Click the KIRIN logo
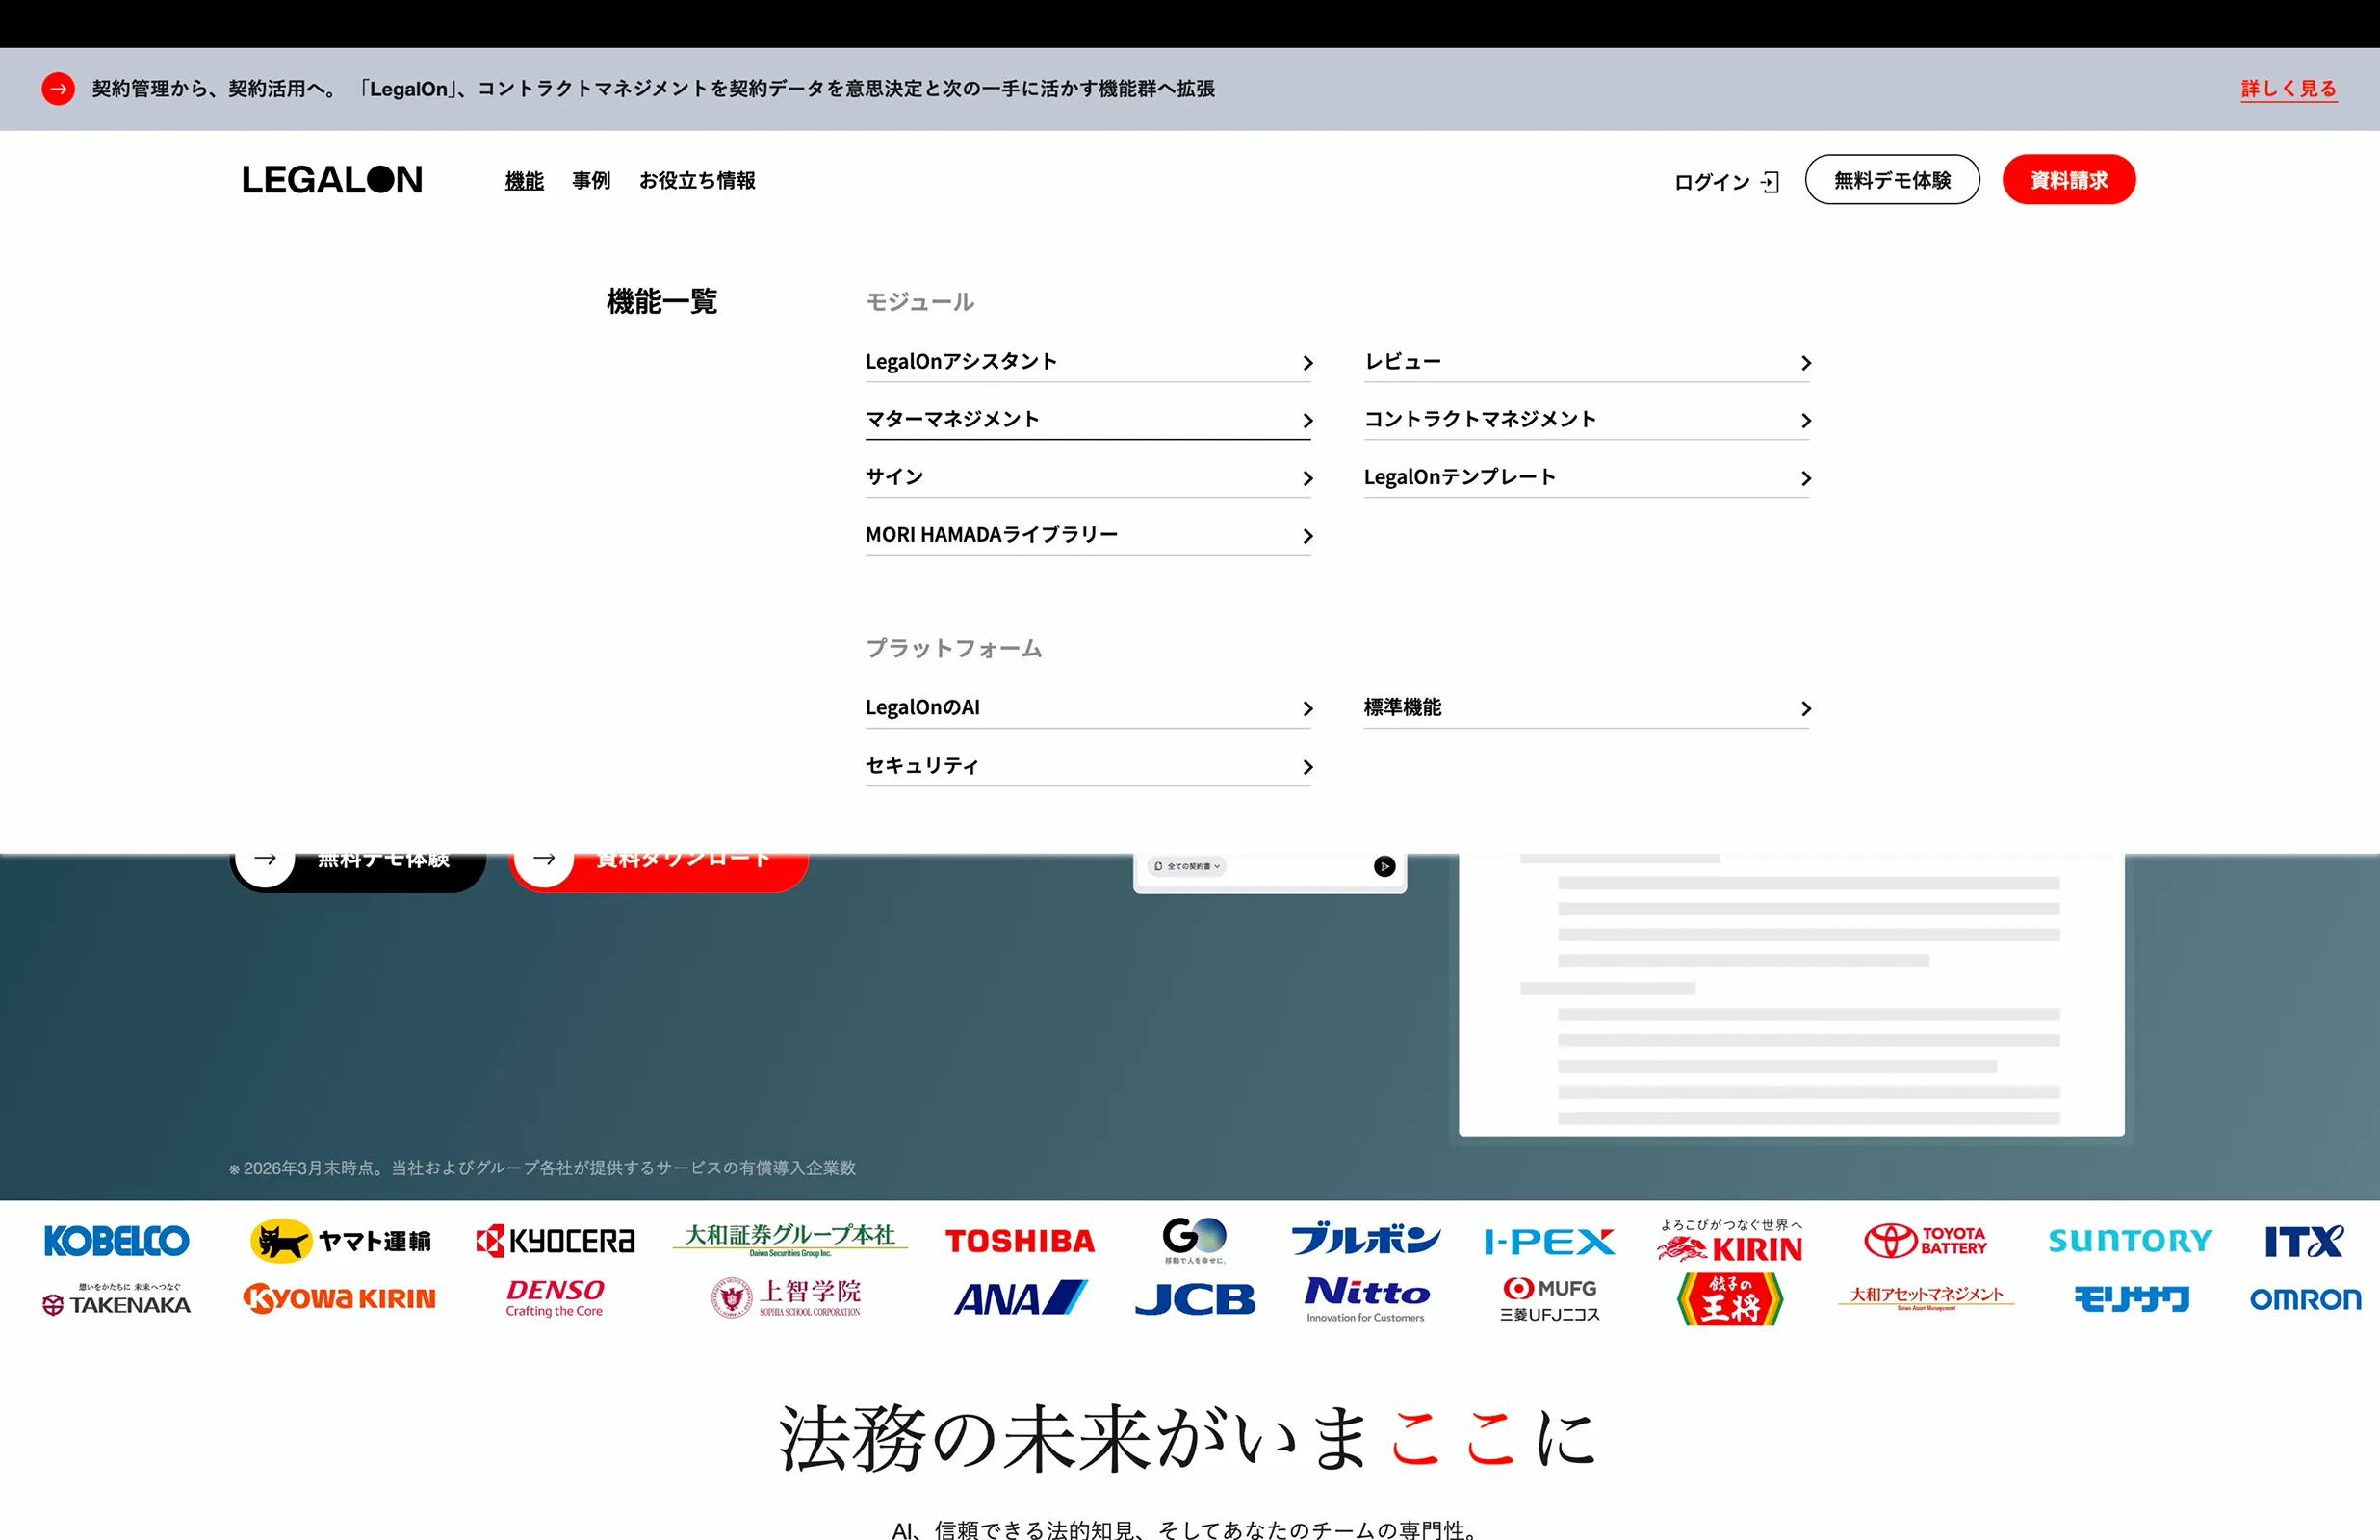The image size is (2380, 1540). [x=1730, y=1241]
